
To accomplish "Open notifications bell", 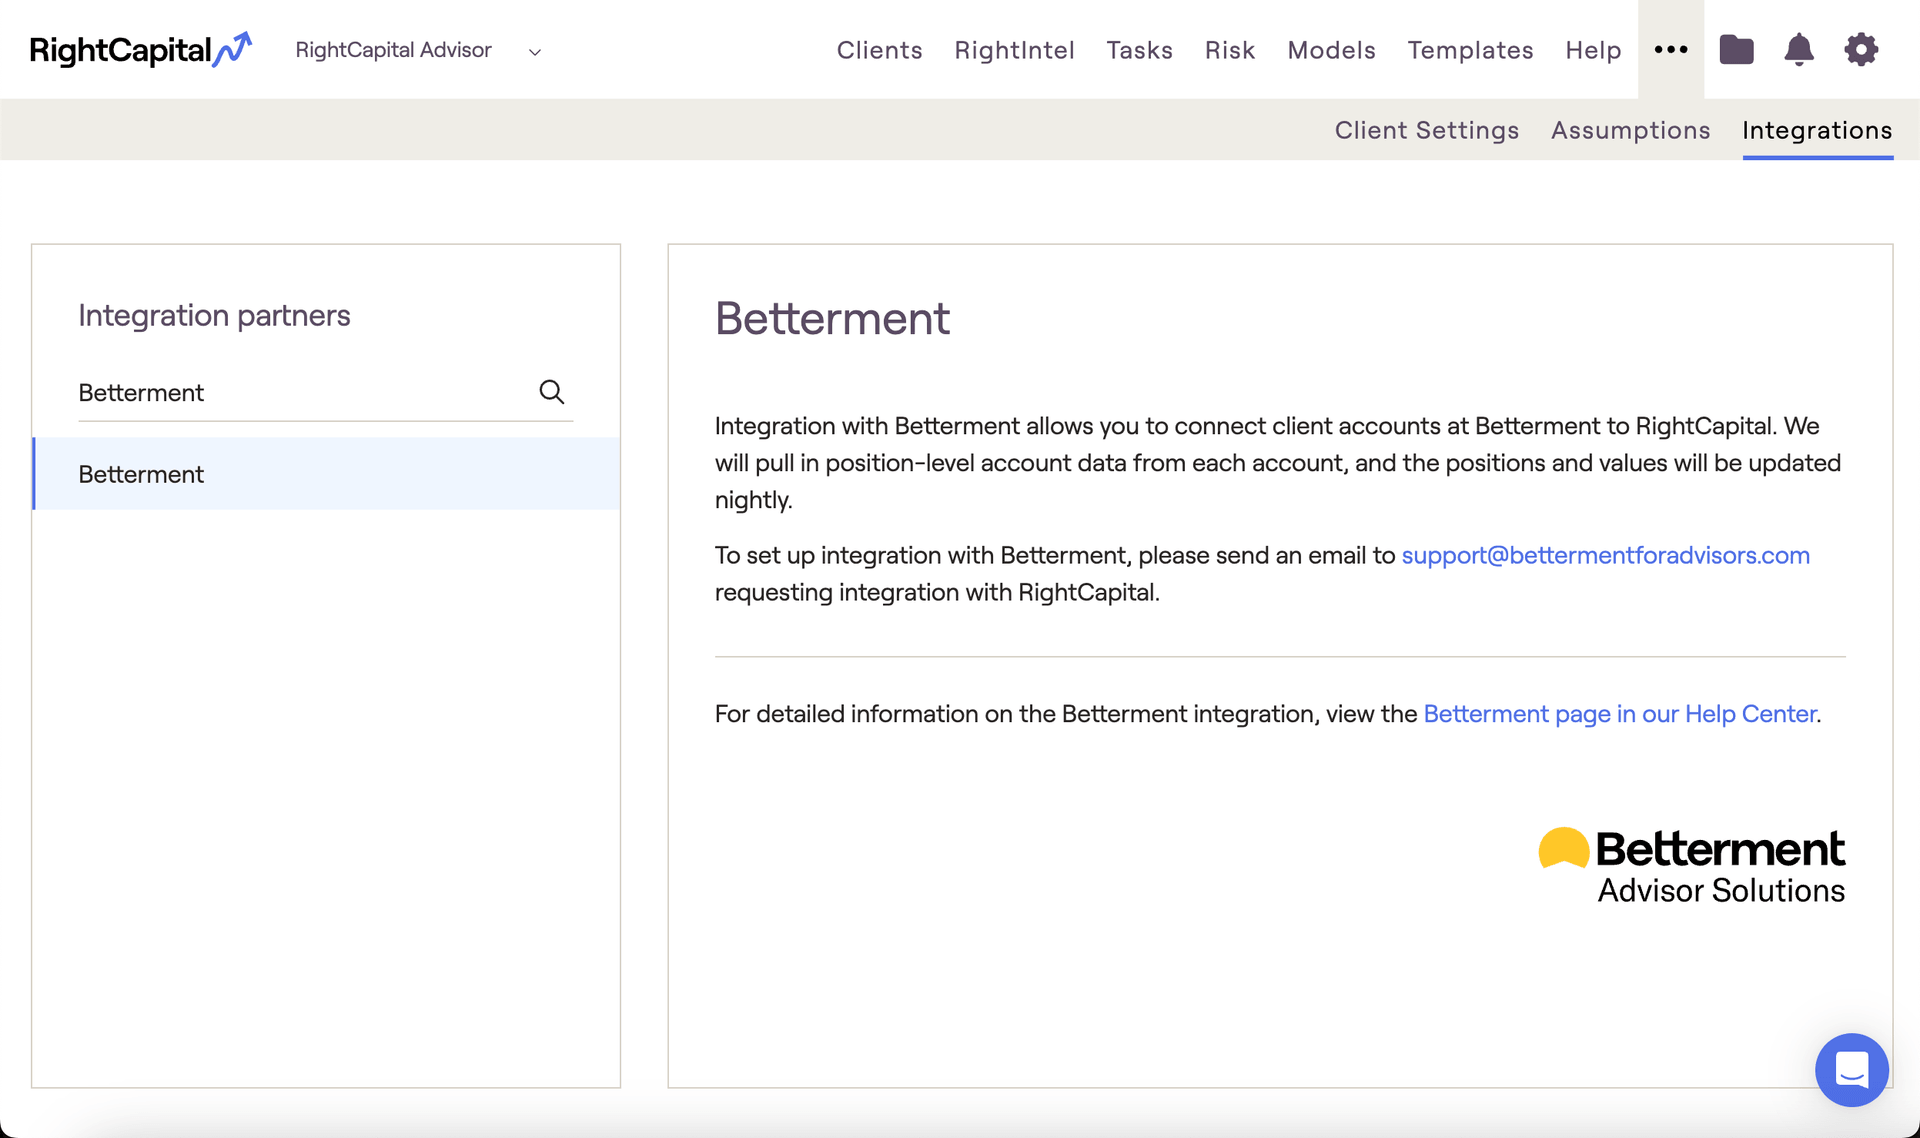I will coord(1799,49).
